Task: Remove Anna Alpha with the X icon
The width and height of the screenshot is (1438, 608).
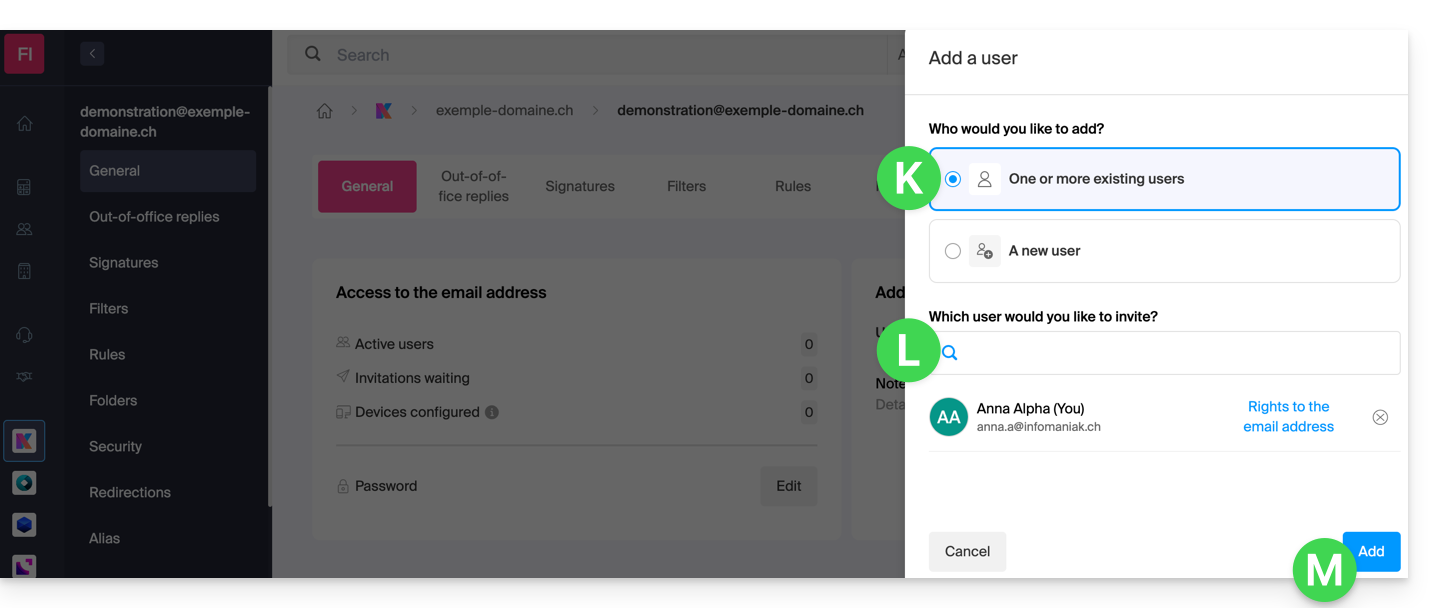Action: 1380,417
